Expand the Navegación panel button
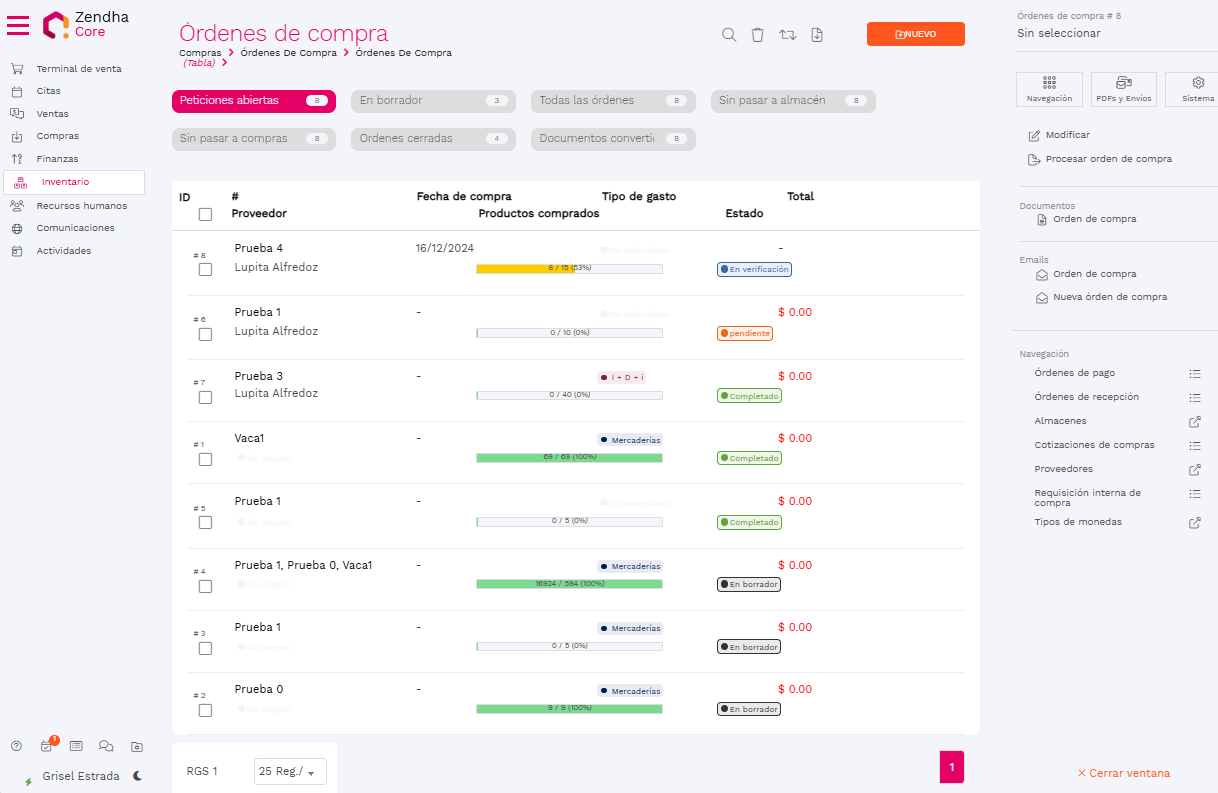Viewport: 1218px width, 793px height. 1049,89
